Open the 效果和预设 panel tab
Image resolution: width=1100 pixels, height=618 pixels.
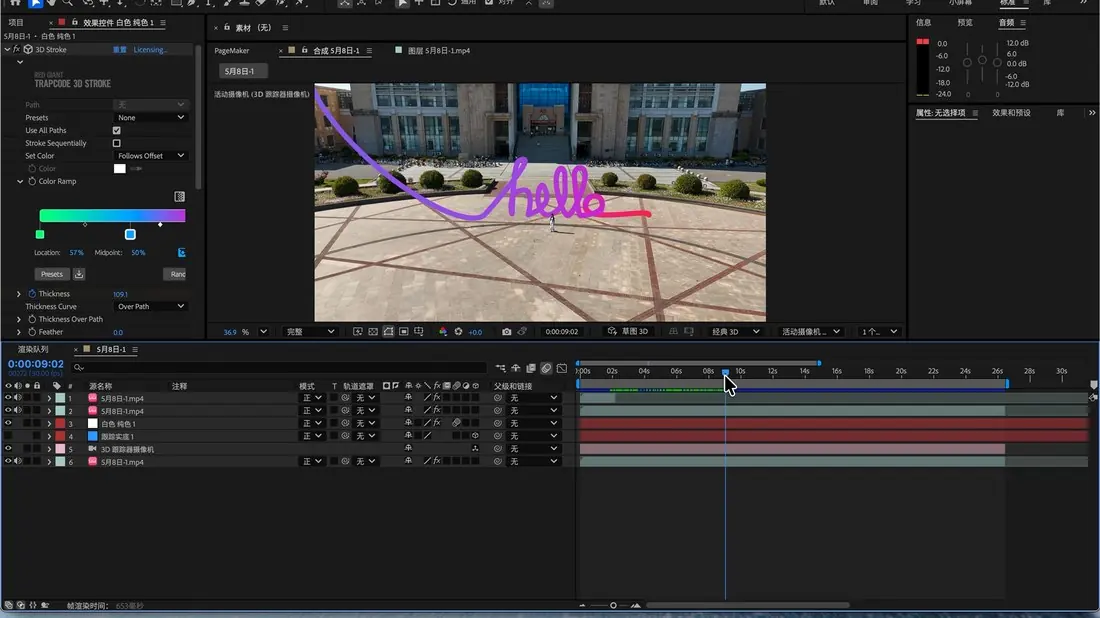1011,113
